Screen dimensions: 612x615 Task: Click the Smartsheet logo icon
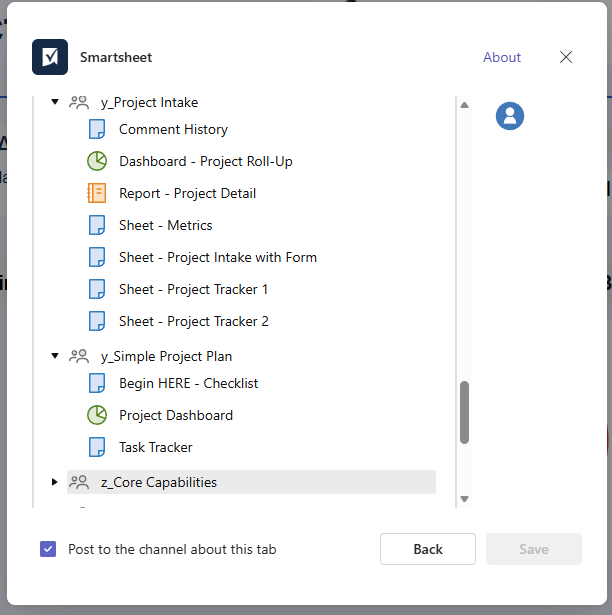click(50, 57)
